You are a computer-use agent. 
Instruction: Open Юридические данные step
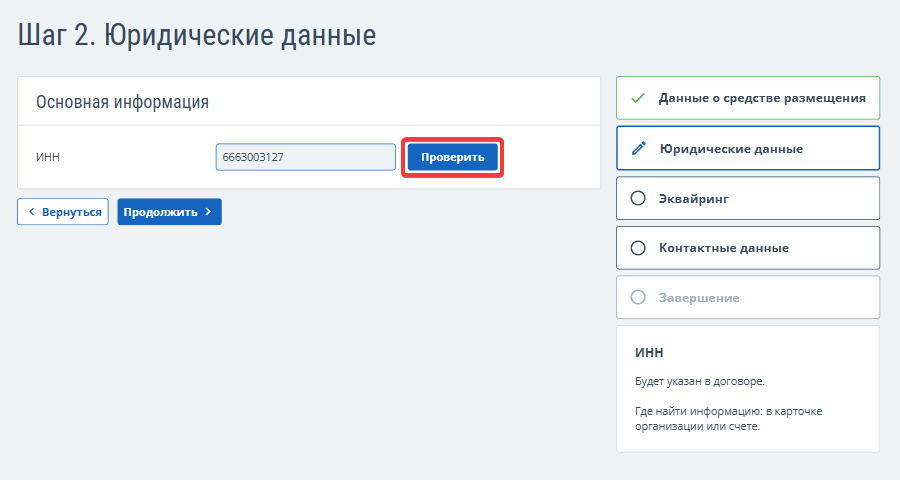731,149
